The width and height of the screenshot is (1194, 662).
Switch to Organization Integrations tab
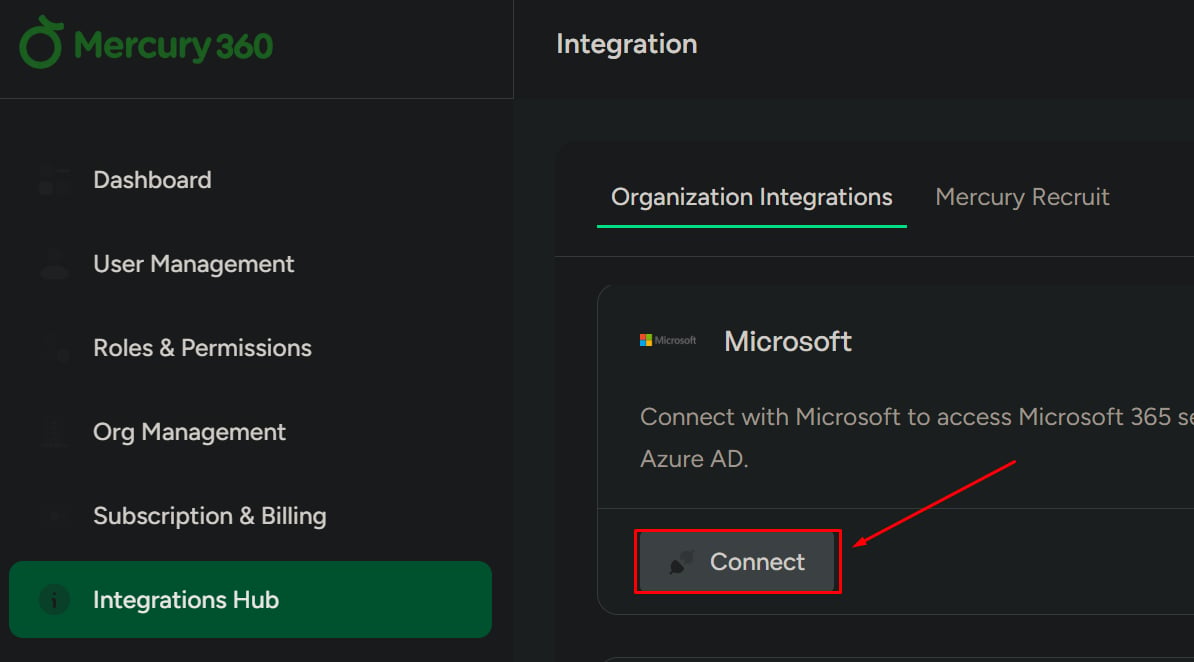pos(752,197)
